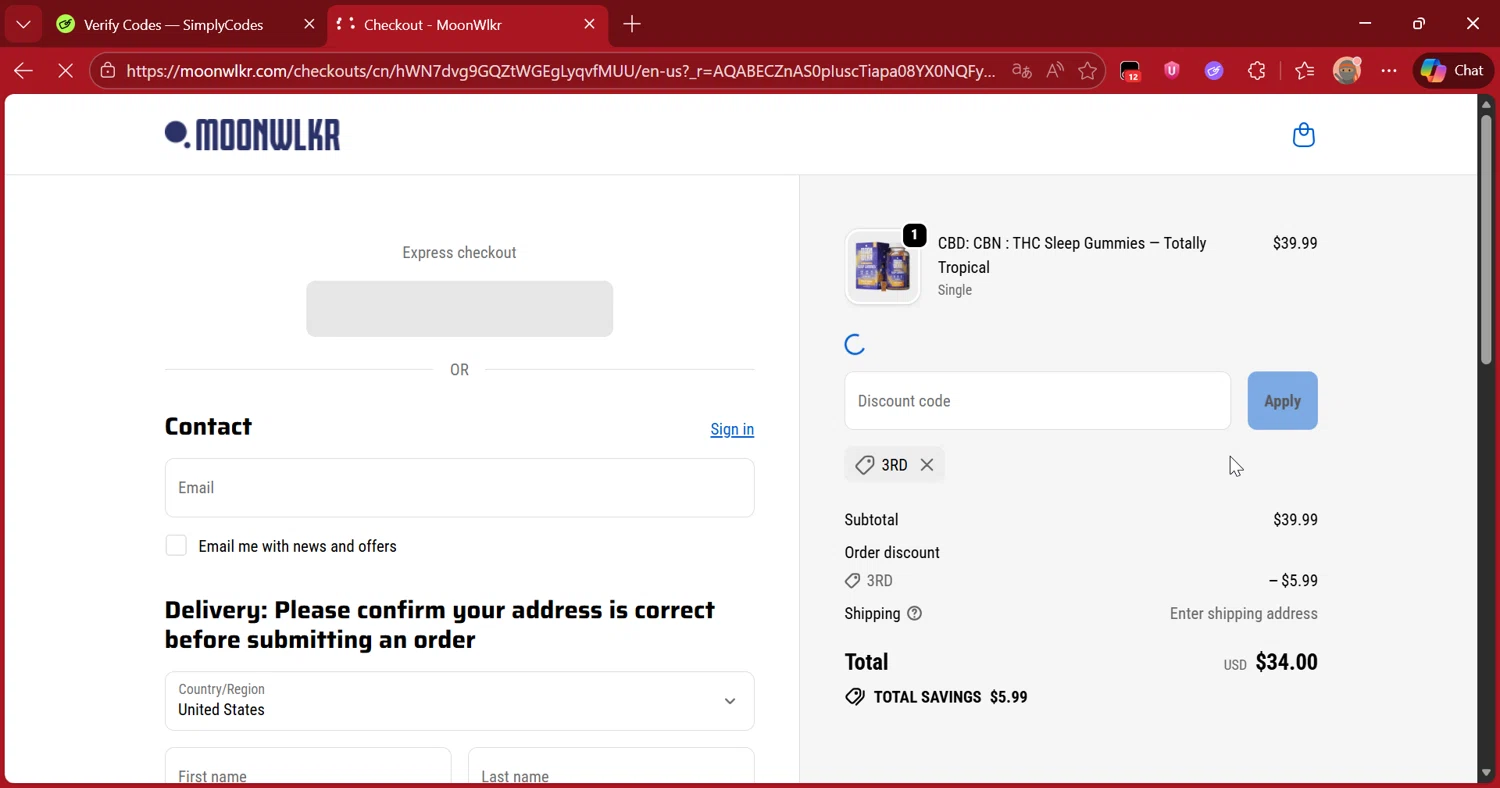This screenshot has width=1500, height=788.
Task: Focus the First name field
Action: pyautogui.click(x=308, y=767)
